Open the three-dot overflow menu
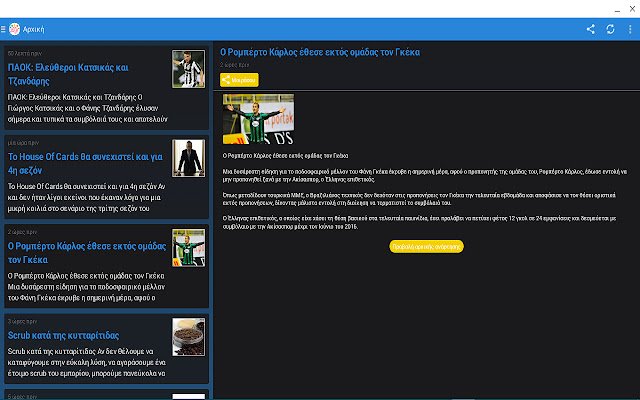This screenshot has width=640, height=400. click(x=630, y=29)
